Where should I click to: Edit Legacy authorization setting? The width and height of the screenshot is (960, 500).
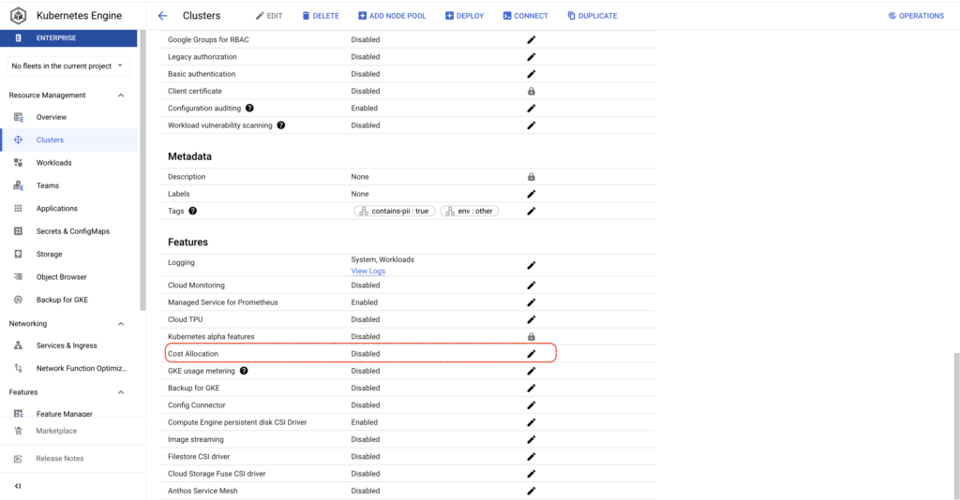(531, 57)
